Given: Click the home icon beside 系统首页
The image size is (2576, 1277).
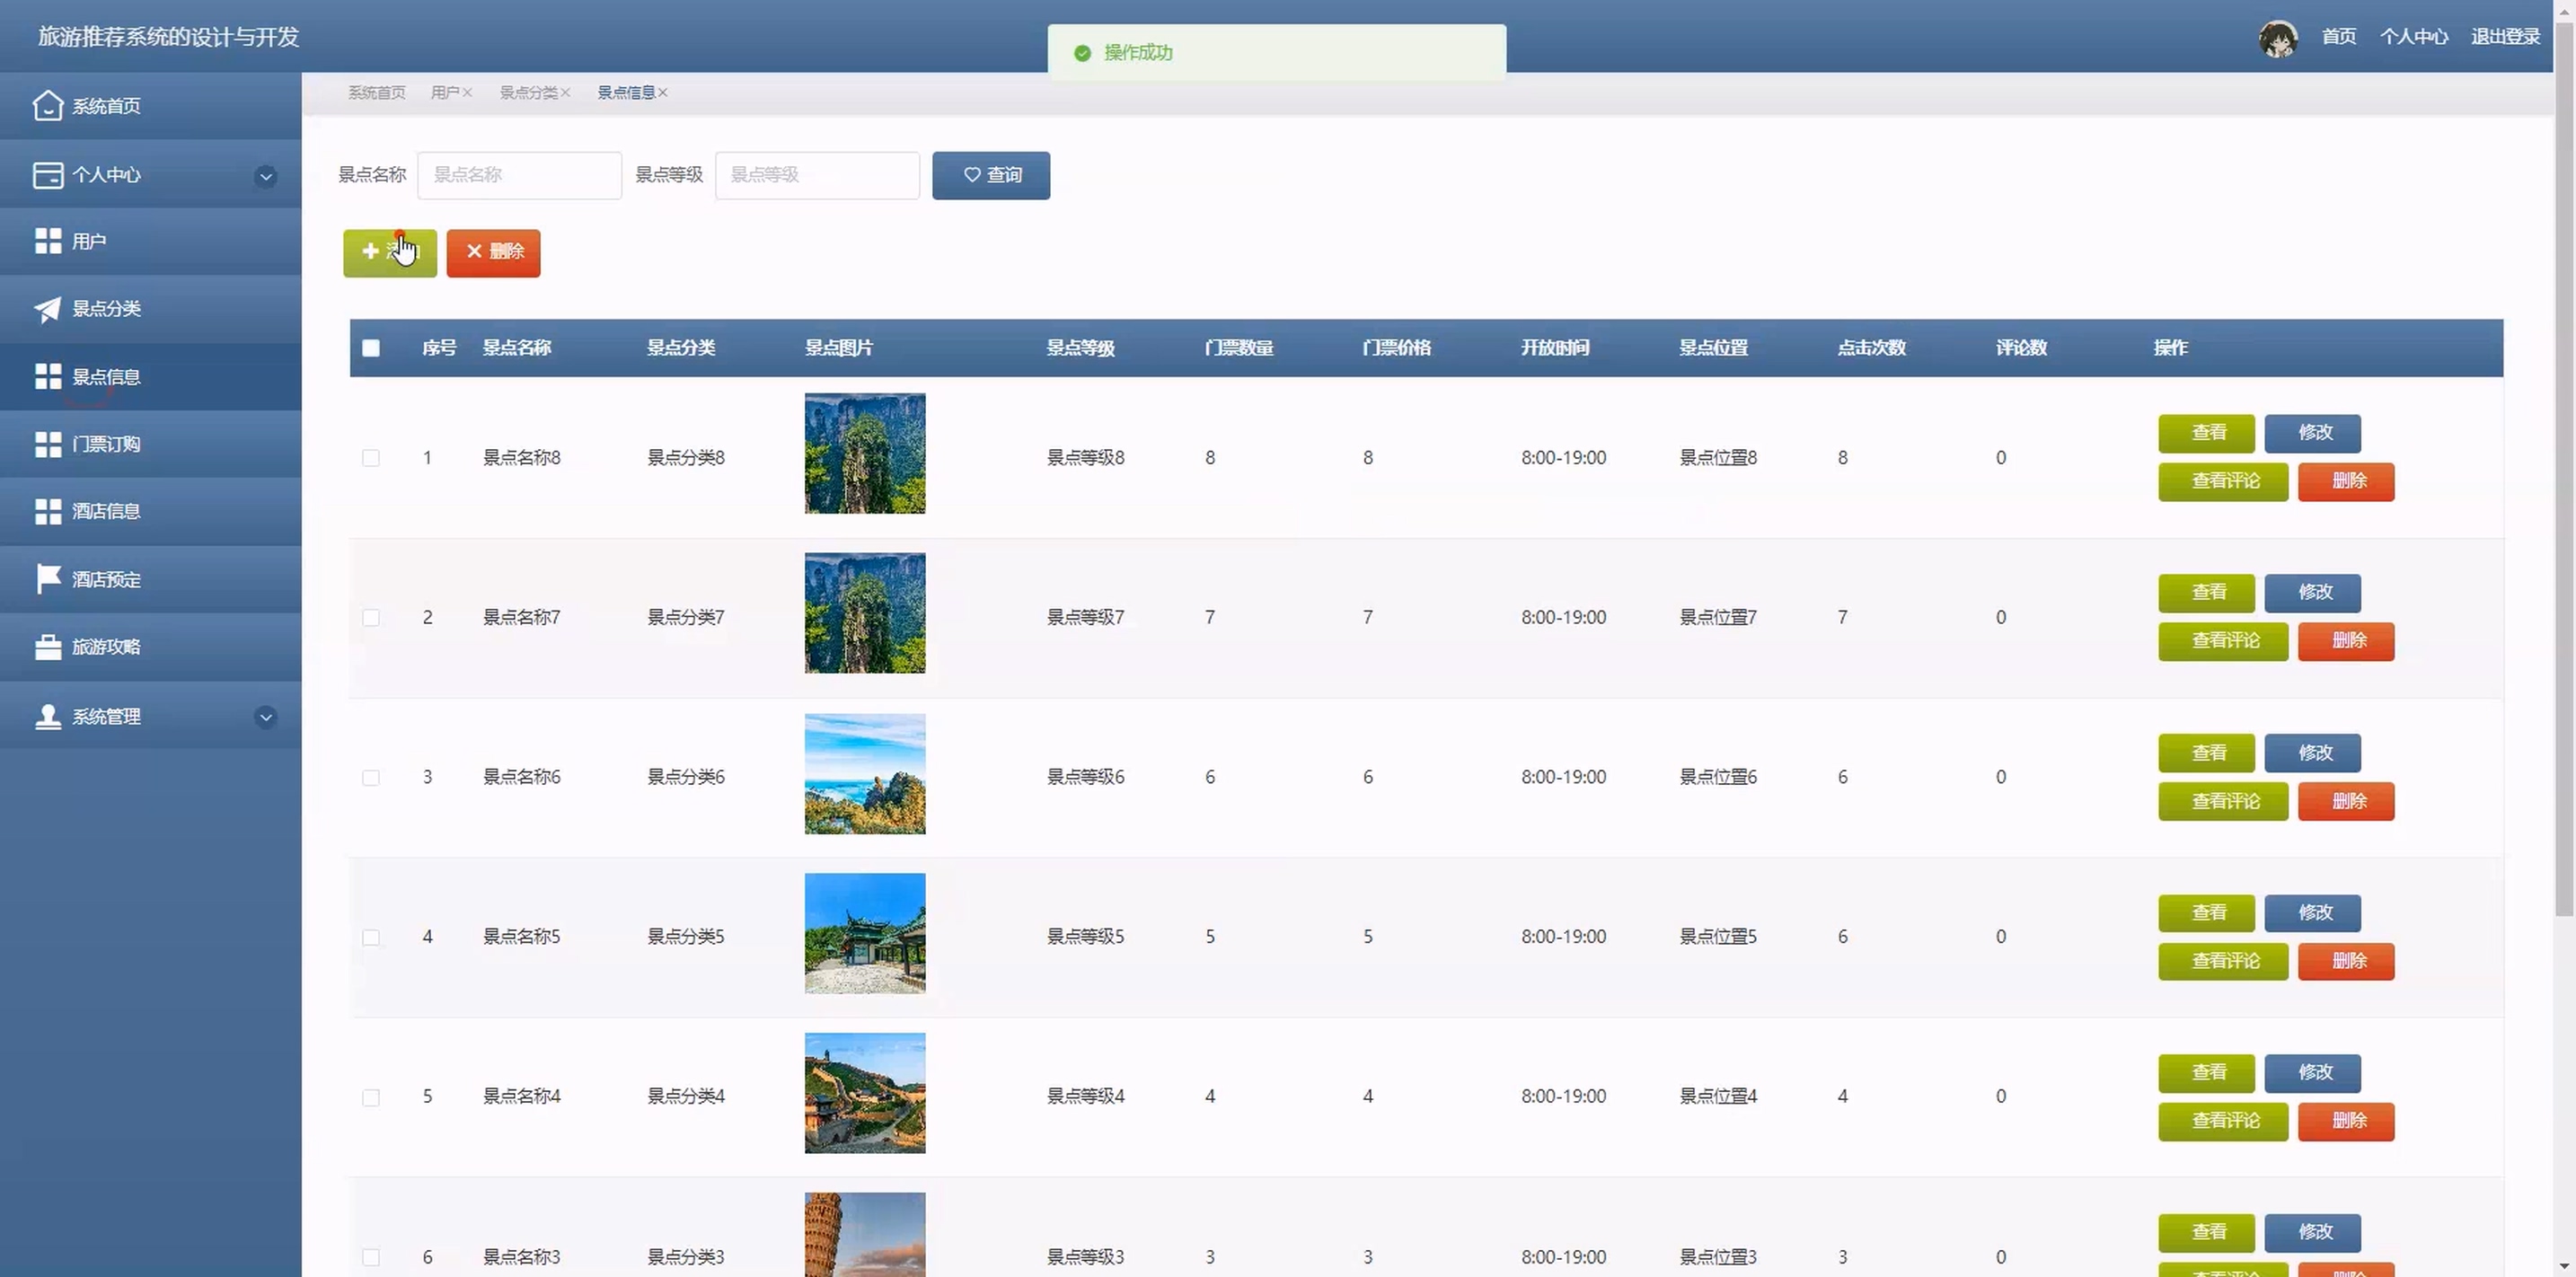Looking at the screenshot, I should point(47,105).
